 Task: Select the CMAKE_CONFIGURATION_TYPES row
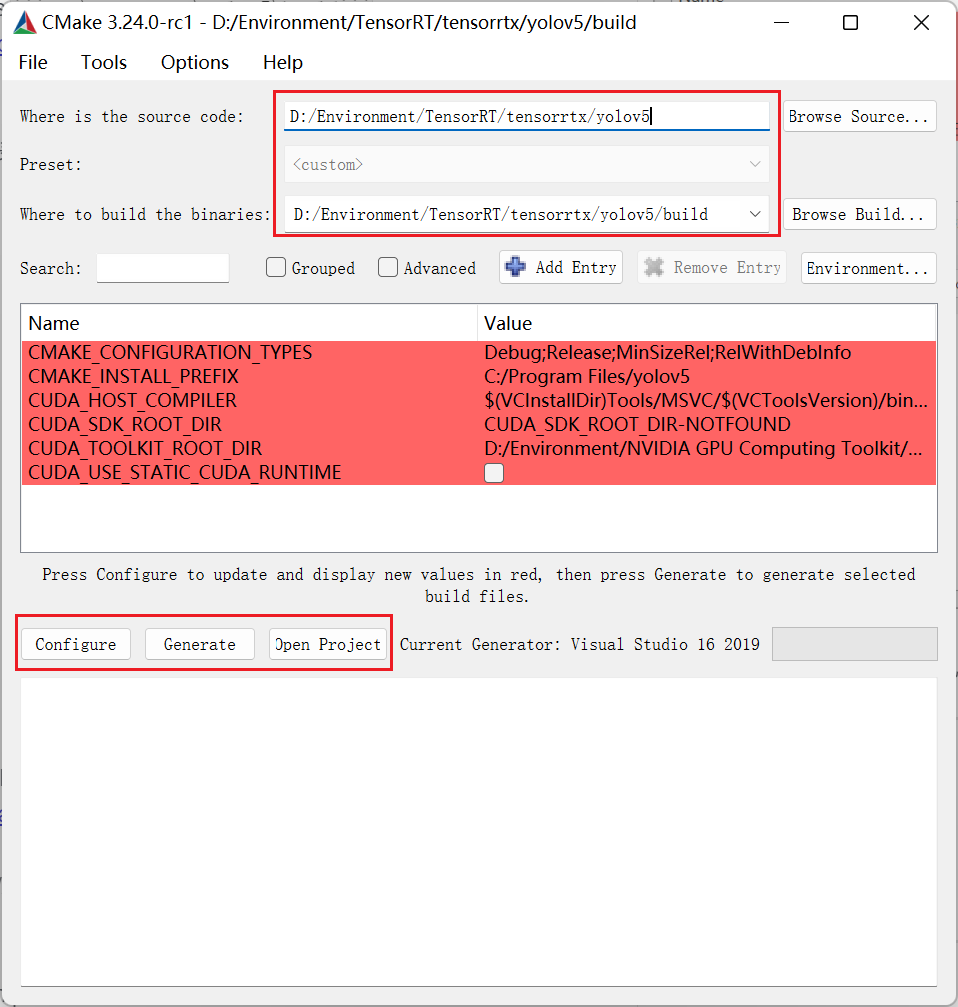tap(478, 353)
